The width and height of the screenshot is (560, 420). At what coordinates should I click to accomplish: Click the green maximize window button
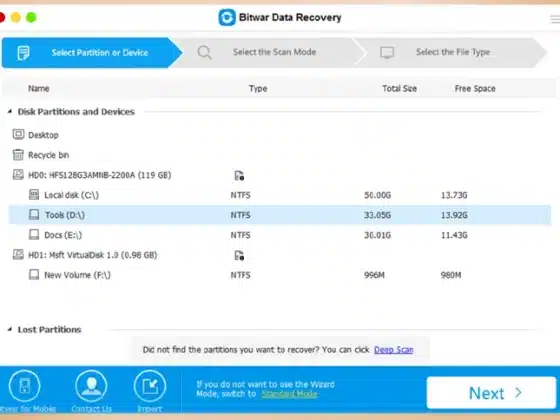(x=31, y=17)
